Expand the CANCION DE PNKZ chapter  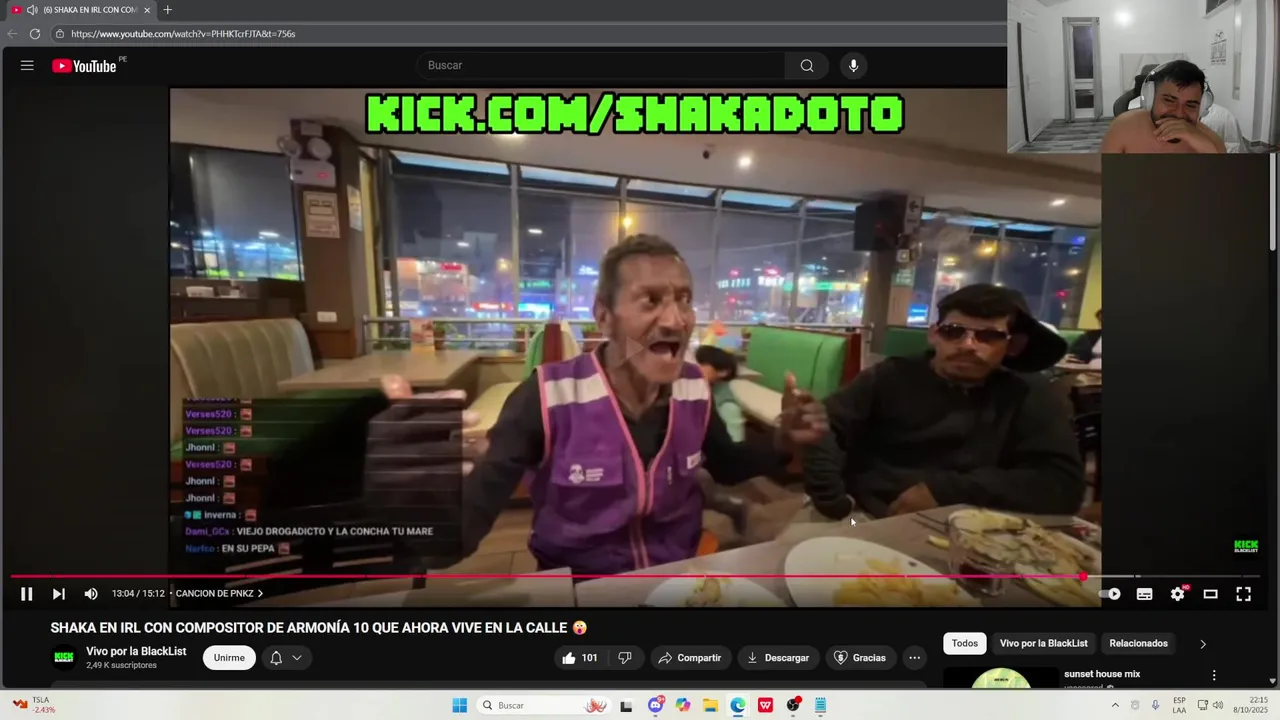point(219,594)
